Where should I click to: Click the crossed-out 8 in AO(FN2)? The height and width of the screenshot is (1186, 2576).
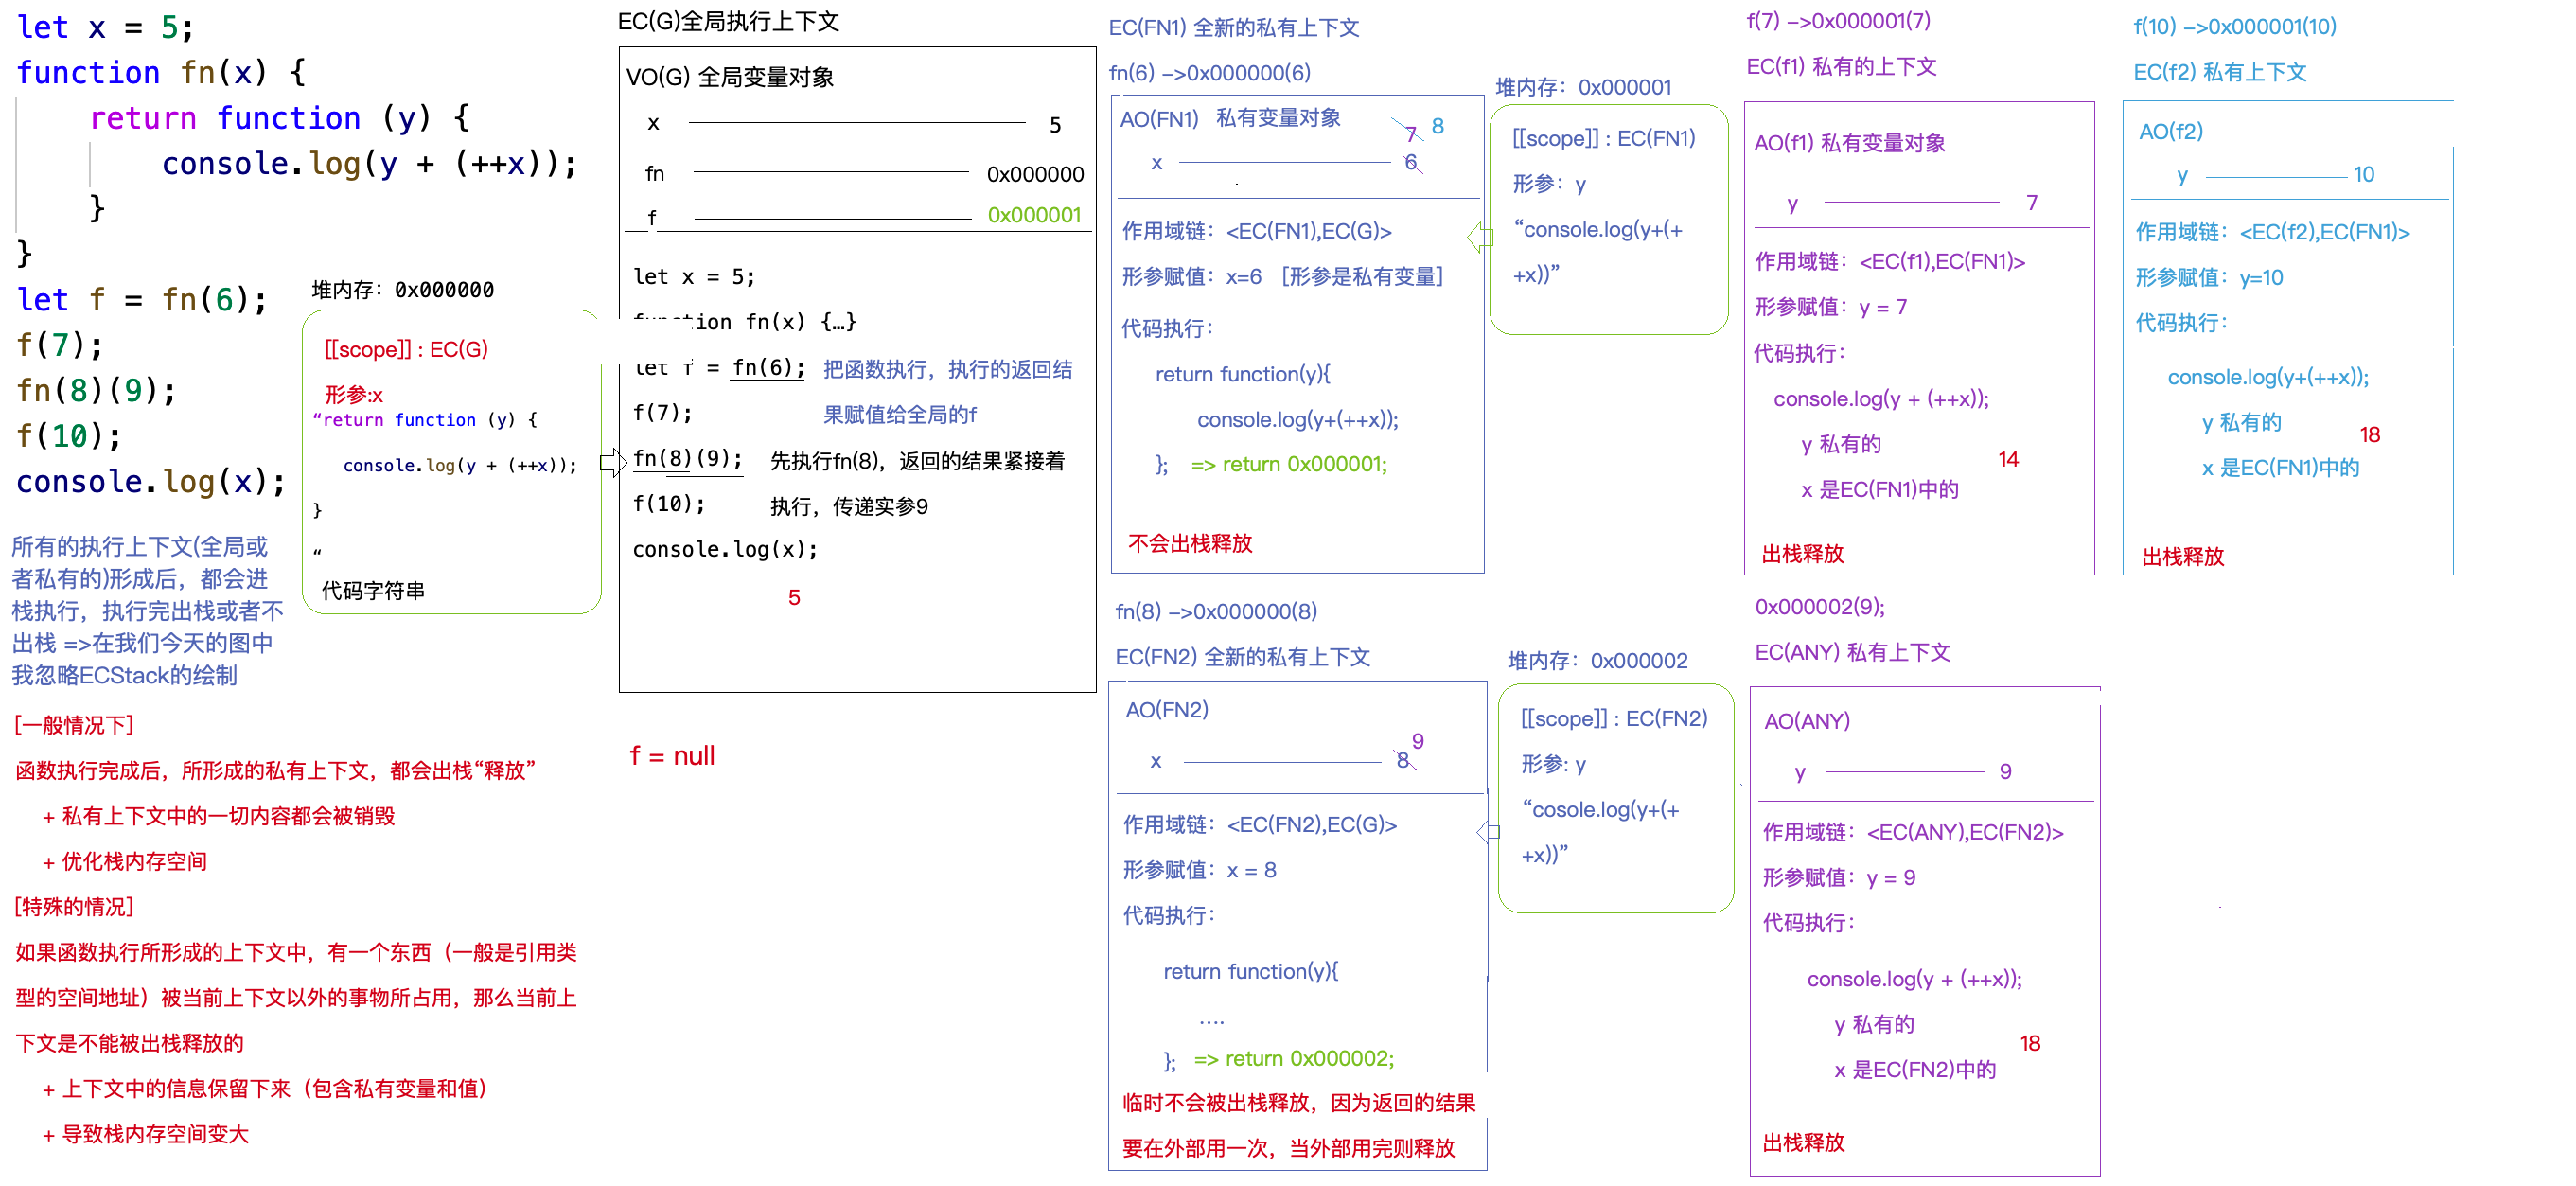tap(1403, 760)
